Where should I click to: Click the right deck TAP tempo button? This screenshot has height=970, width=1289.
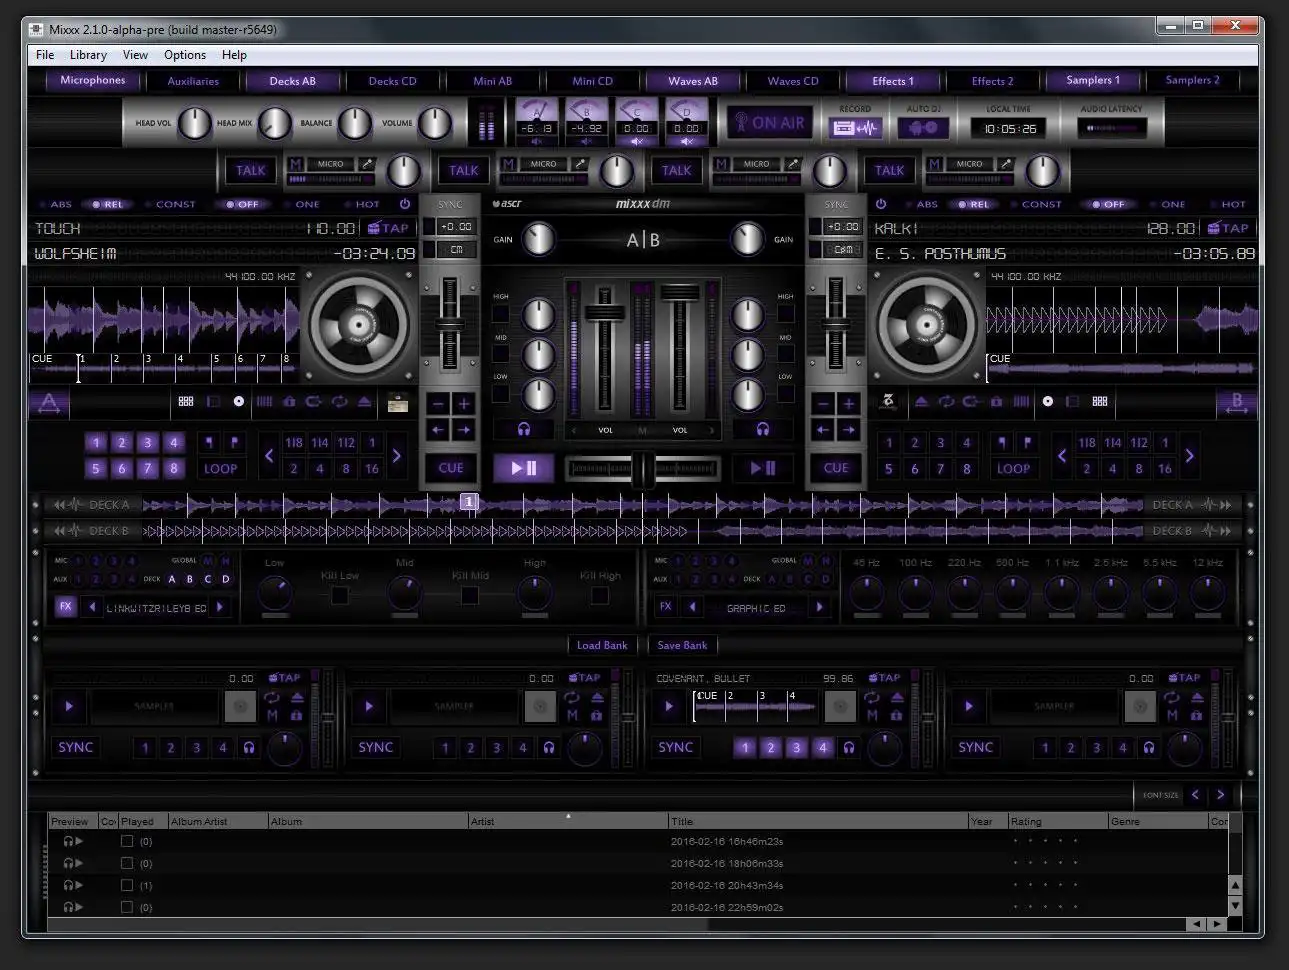[1228, 228]
